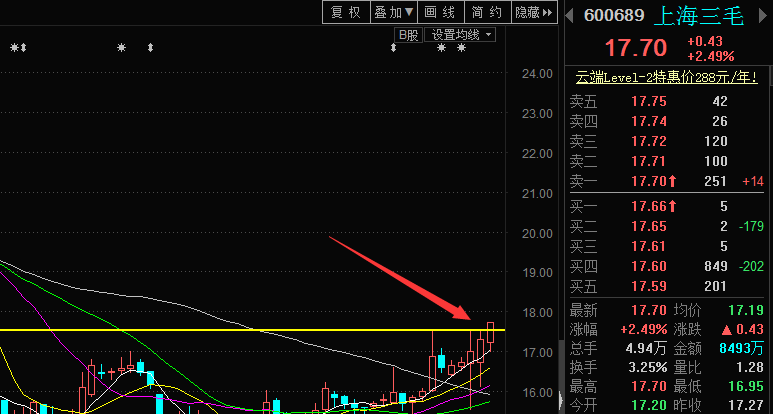Click the 今开 value 17.20
Image resolution: width=773 pixels, height=414 pixels.
(x=649, y=405)
